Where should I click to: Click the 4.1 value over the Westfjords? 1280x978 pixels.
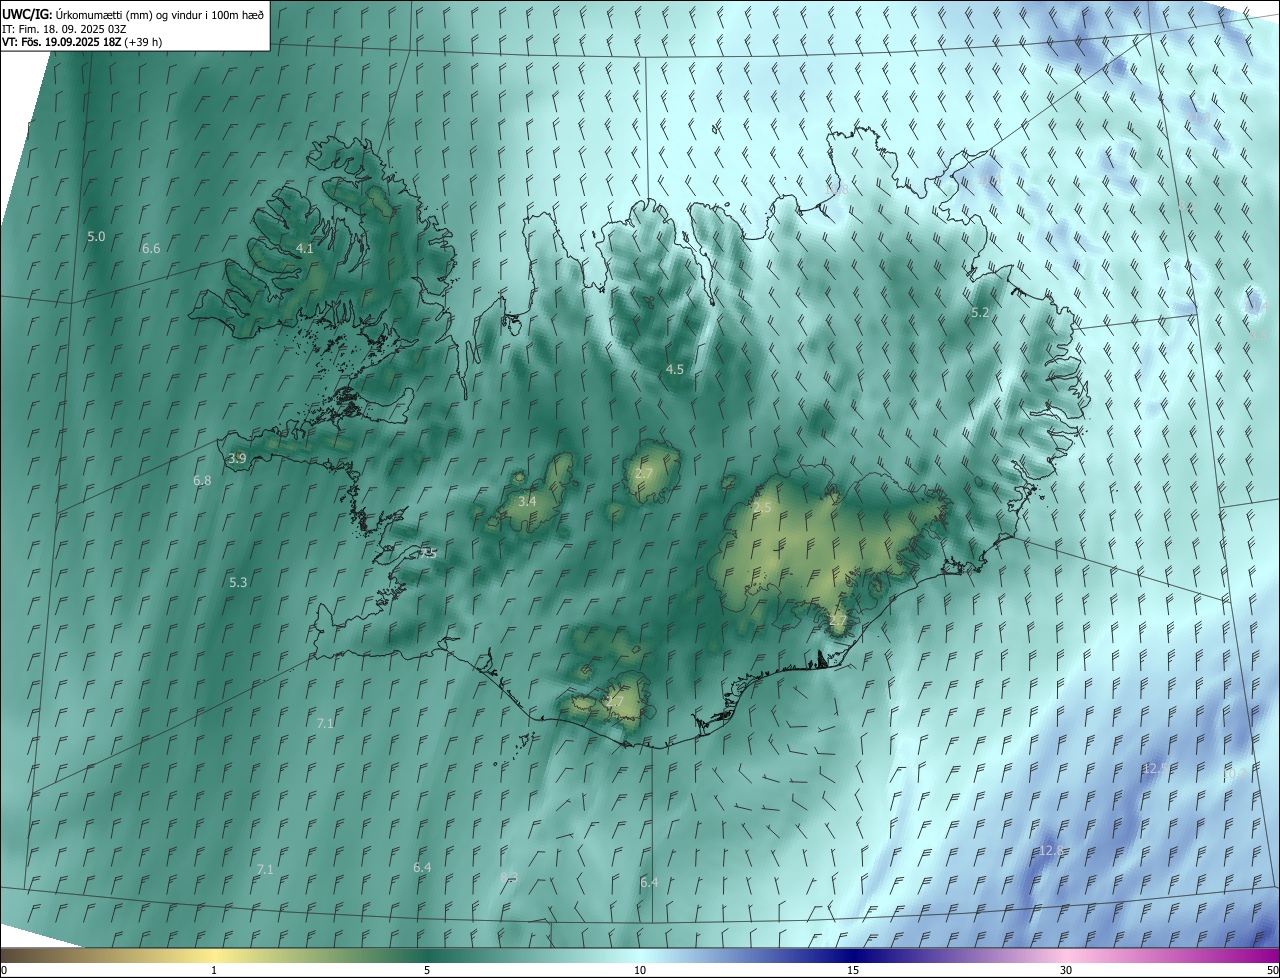click(305, 248)
